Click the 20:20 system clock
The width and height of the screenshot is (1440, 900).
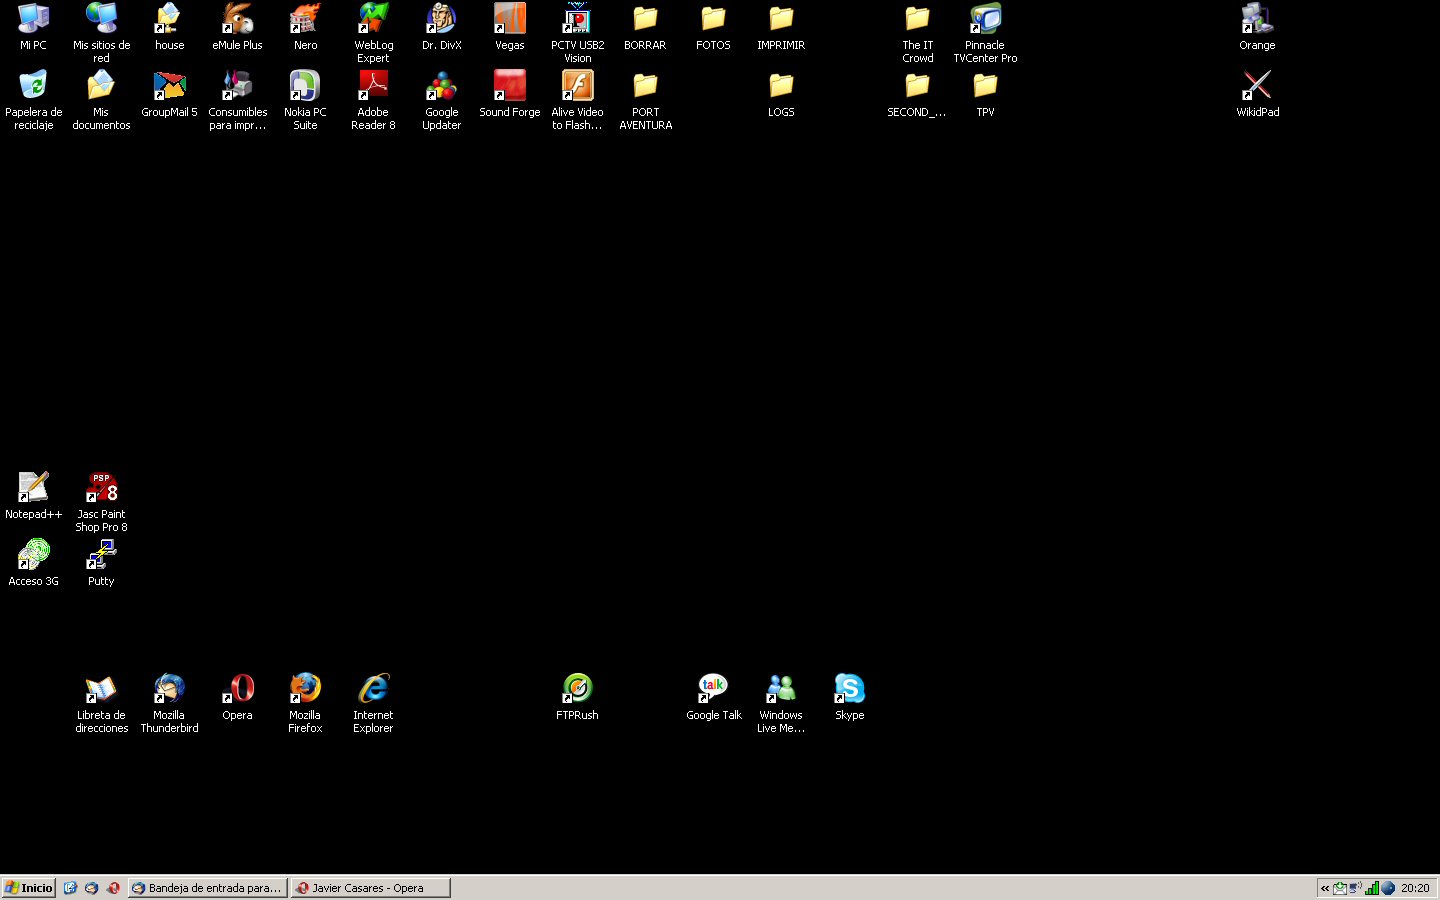[1415, 888]
